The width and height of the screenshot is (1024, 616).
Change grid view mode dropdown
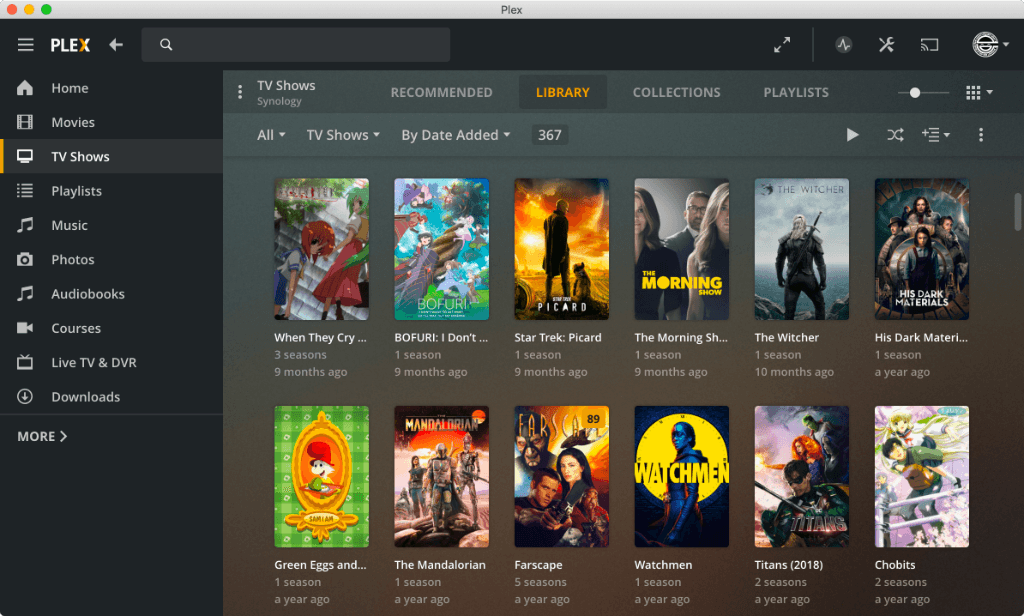coord(979,93)
